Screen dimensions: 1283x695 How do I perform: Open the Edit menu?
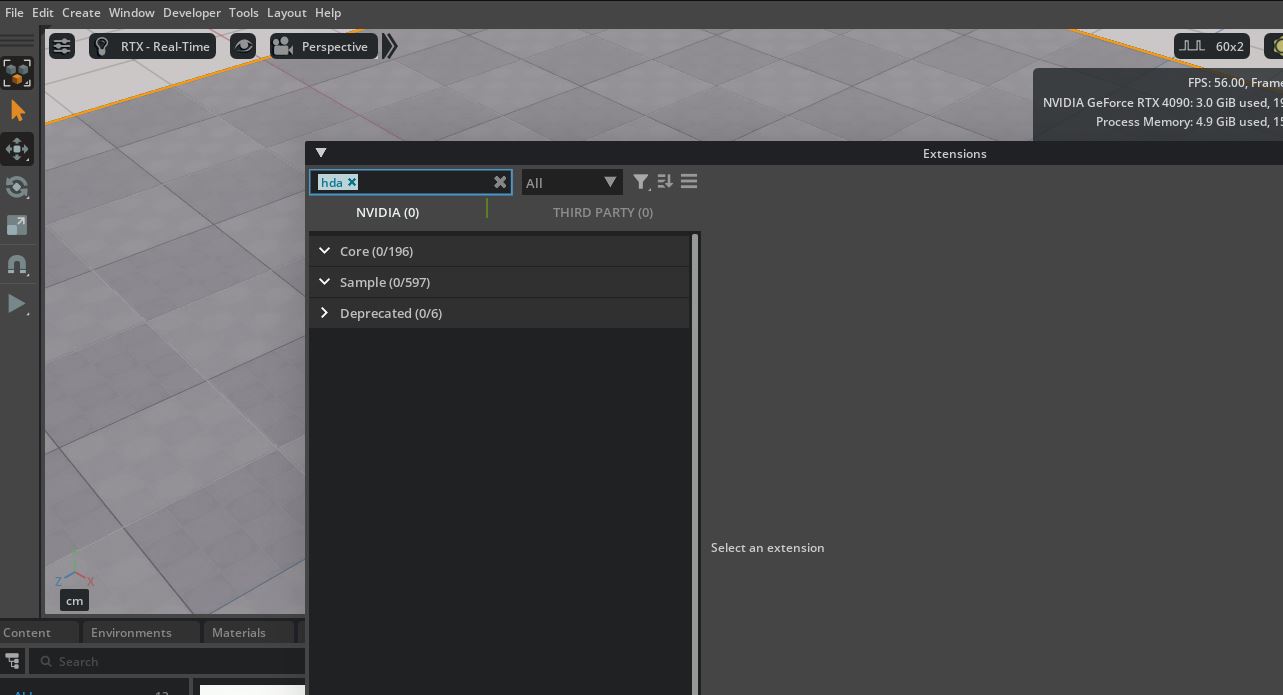[42, 13]
